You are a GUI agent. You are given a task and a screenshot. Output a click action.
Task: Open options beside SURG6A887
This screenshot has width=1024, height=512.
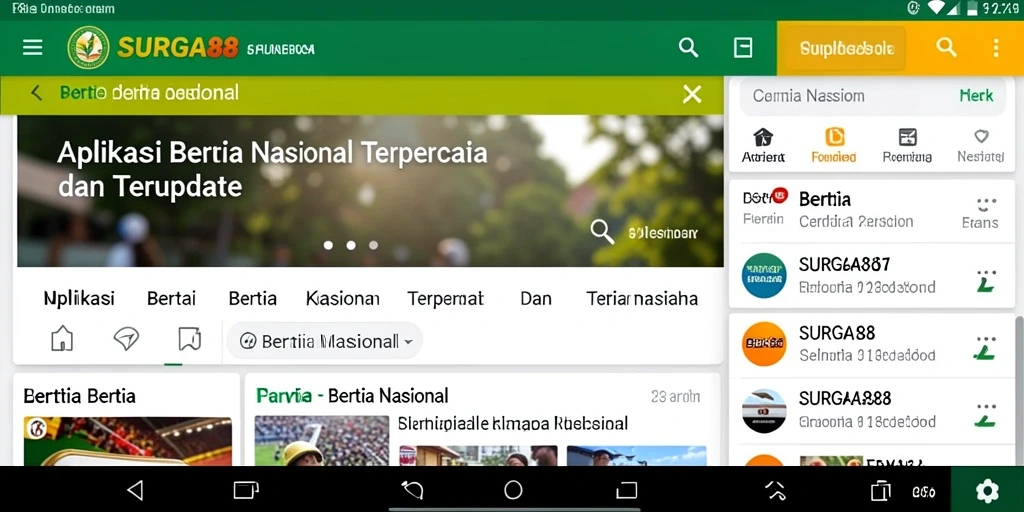[x=985, y=280]
